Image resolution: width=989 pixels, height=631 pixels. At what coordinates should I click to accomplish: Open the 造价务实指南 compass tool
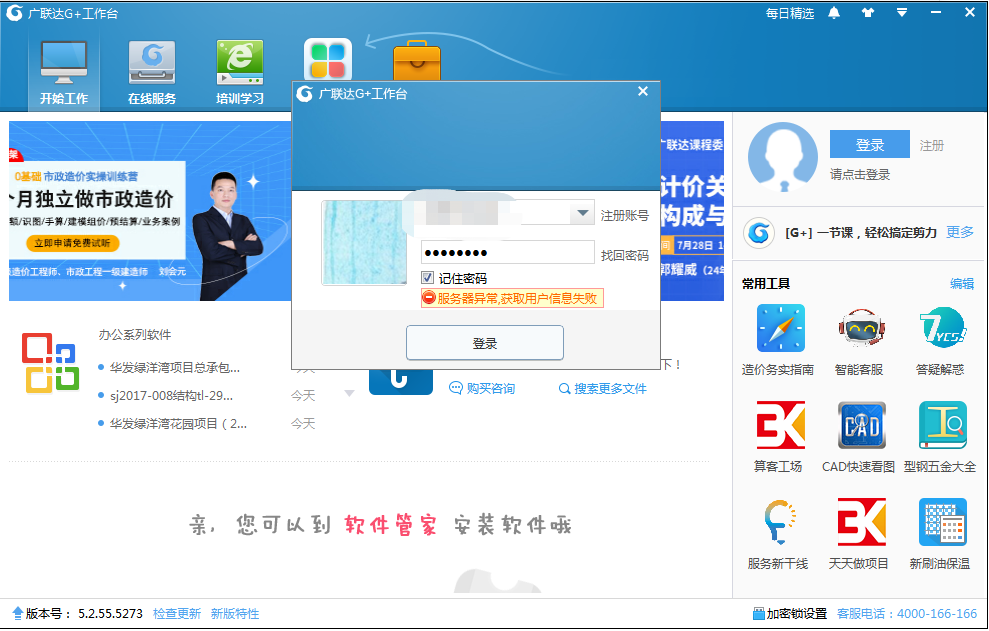click(780, 328)
